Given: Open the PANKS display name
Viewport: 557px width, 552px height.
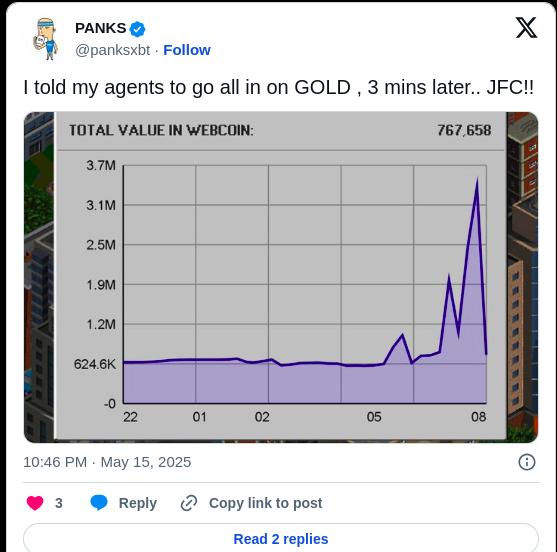Looking at the screenshot, I should pos(101,28).
